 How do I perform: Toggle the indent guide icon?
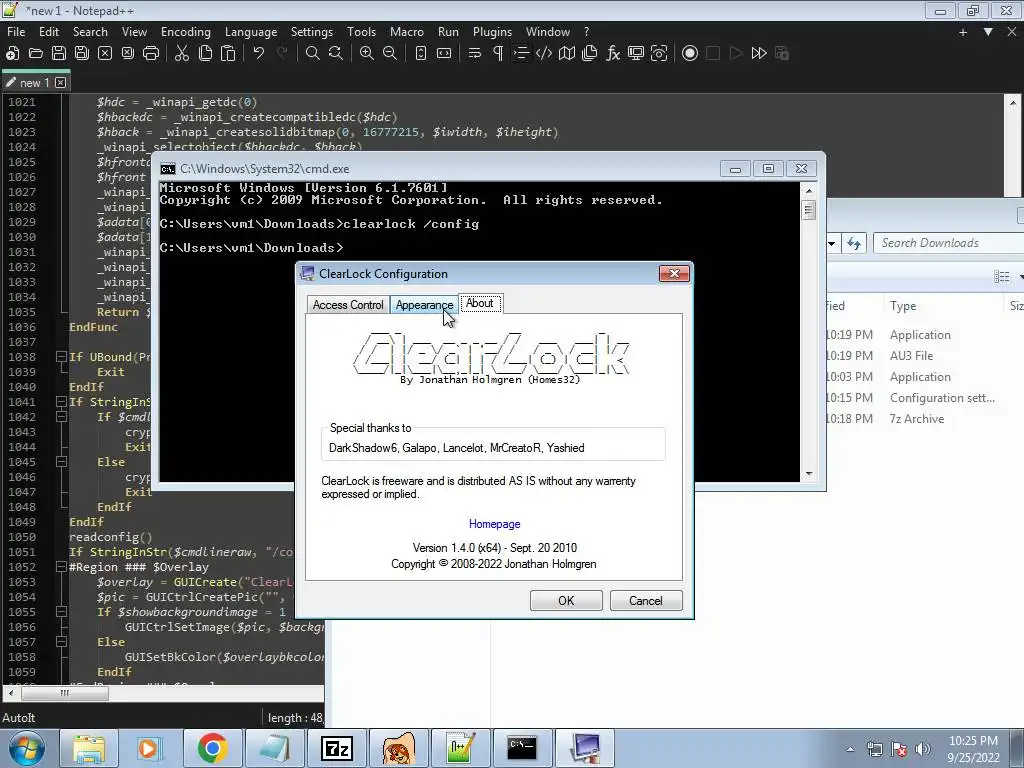coord(521,54)
